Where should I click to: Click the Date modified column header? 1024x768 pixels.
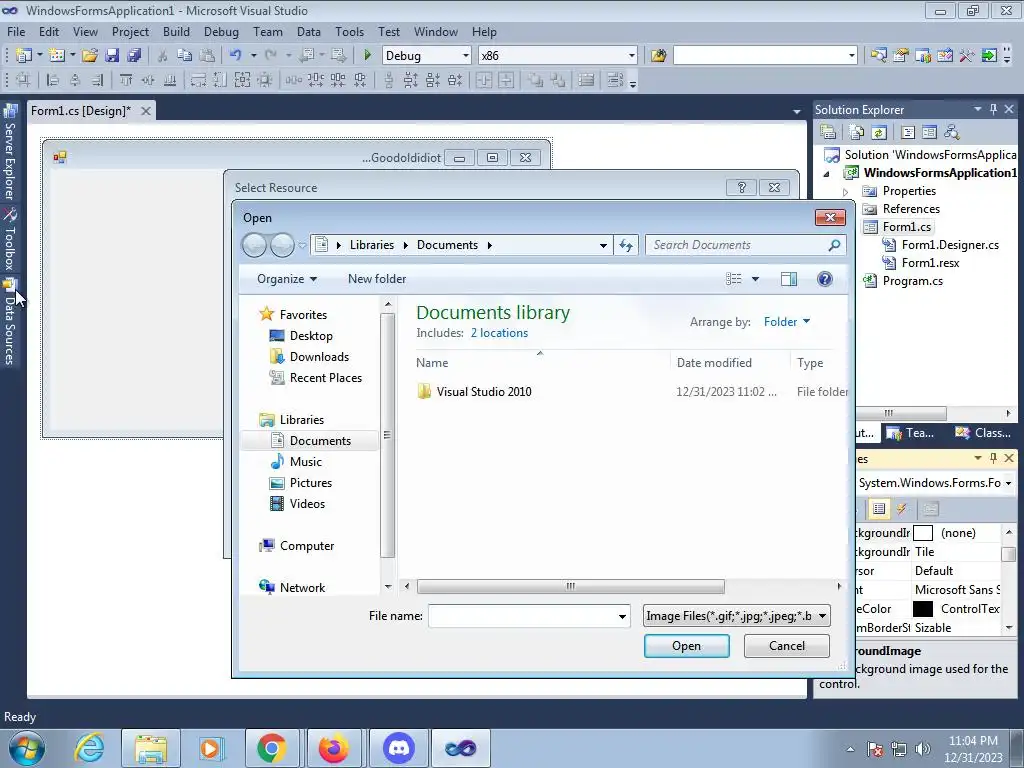(730, 362)
